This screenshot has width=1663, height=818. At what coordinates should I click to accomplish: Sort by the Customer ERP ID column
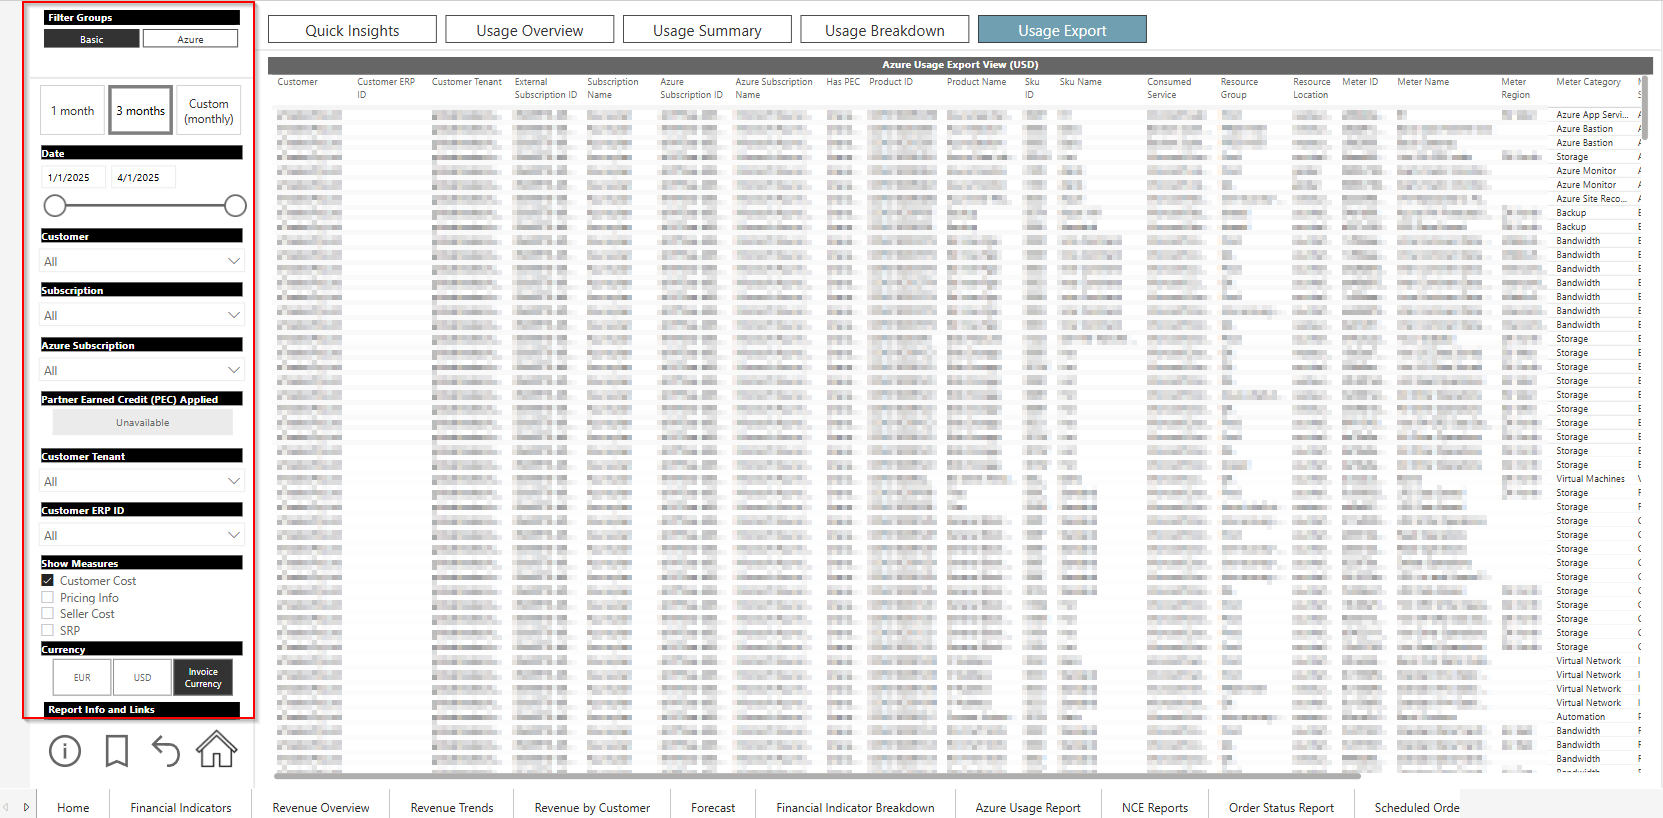386,88
